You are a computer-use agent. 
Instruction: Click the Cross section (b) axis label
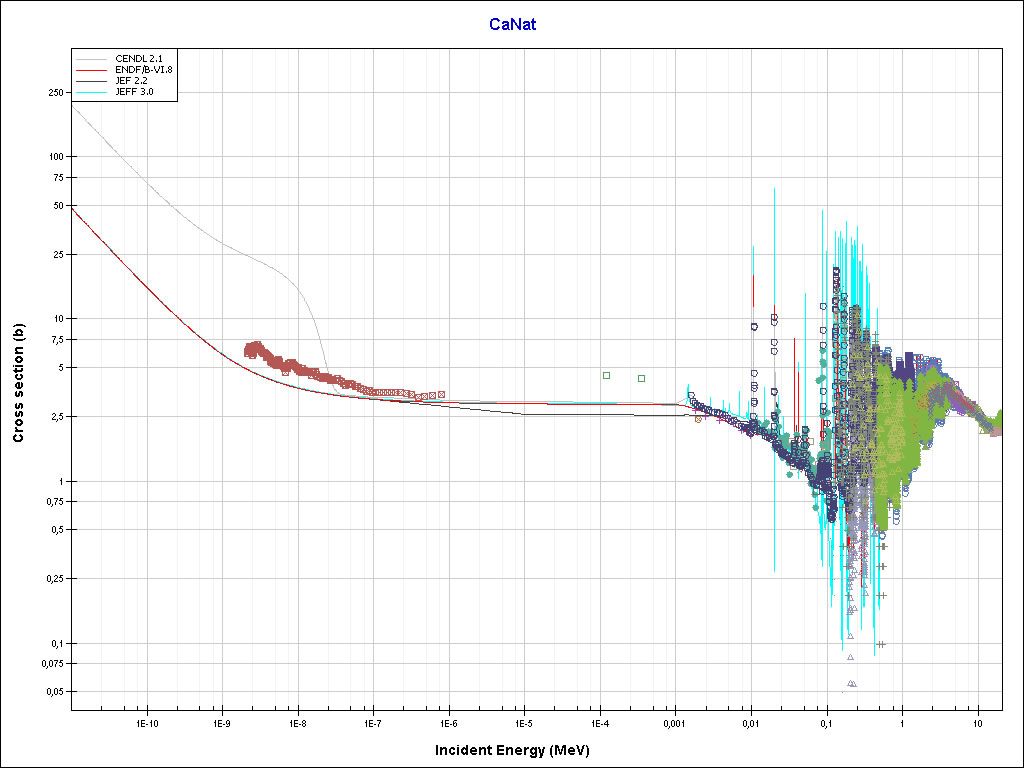18,383
